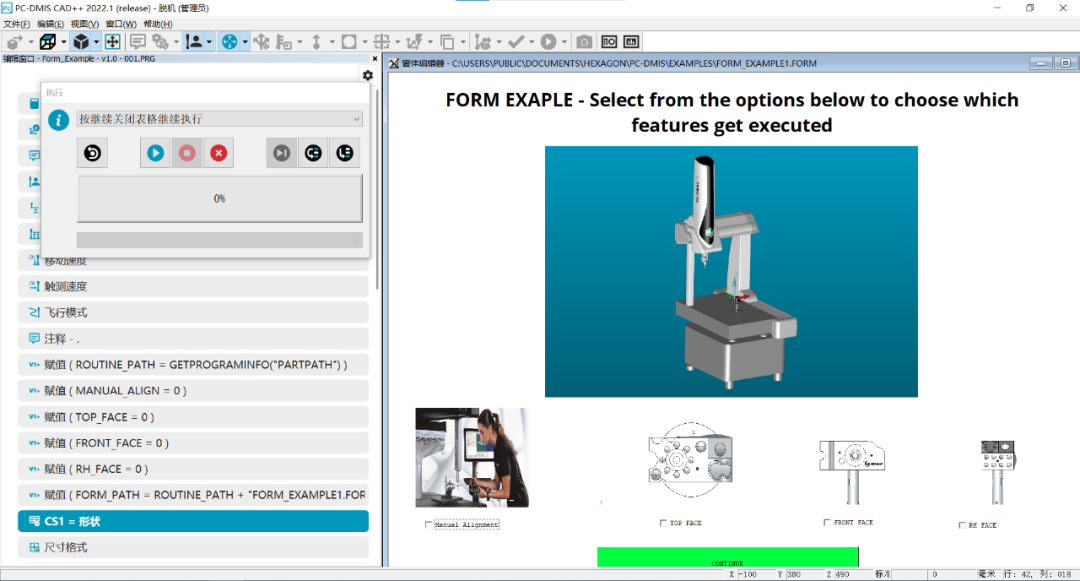The width and height of the screenshot is (1080, 581).
Task: Open the 文件(F) menu
Action: pyautogui.click(x=17, y=24)
